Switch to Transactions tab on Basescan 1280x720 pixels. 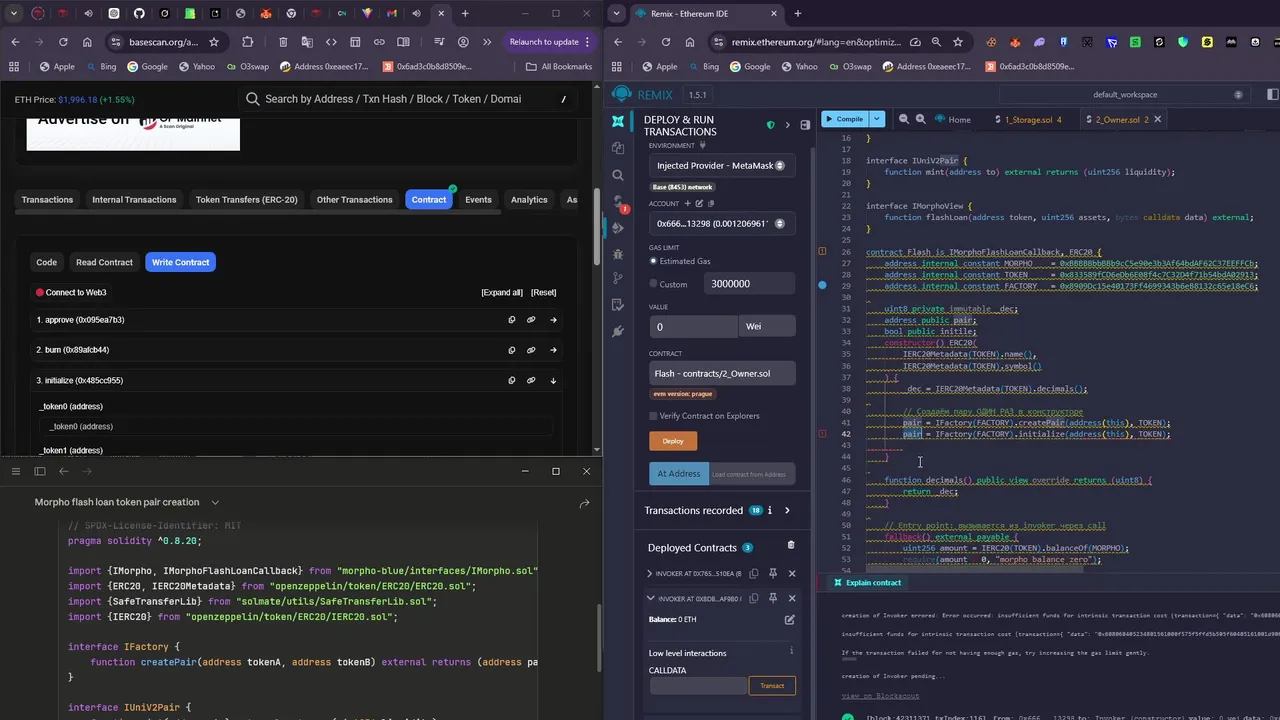[47, 200]
